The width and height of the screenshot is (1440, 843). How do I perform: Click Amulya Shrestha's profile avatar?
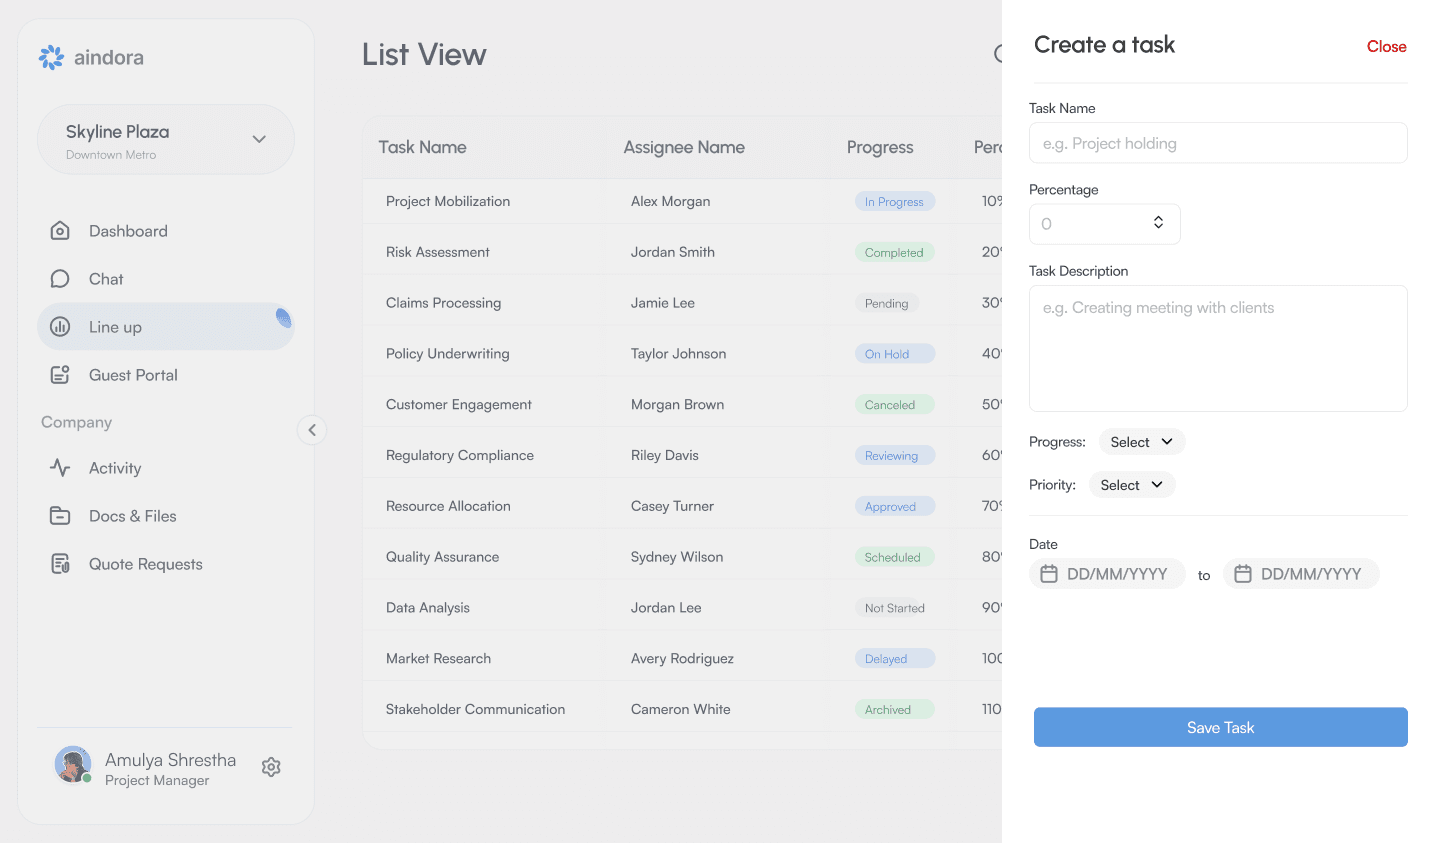point(73,765)
